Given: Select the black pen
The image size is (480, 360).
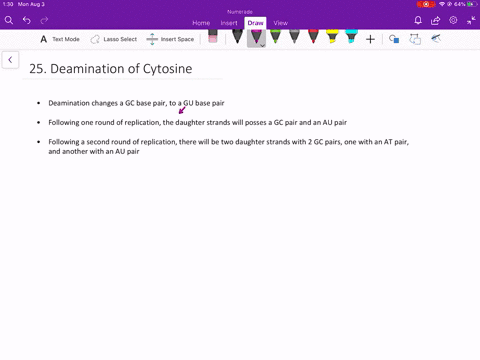Looking at the screenshot, I should click(x=237, y=36).
